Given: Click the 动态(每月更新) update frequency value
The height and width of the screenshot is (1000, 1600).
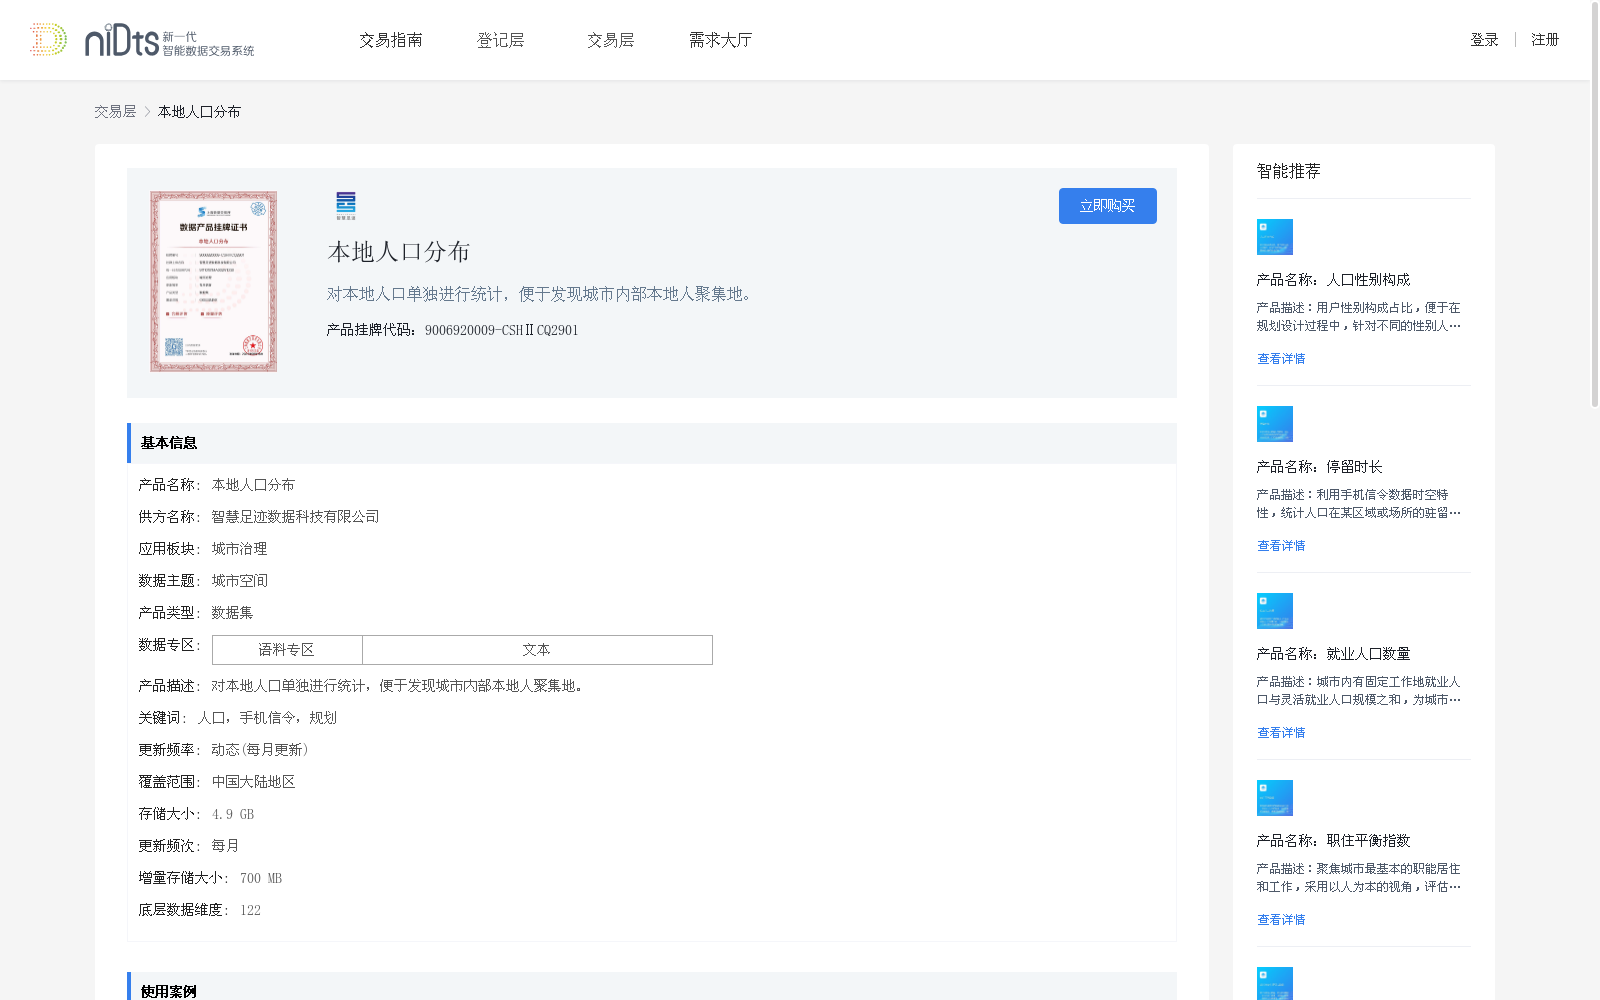Looking at the screenshot, I should pyautogui.click(x=260, y=750).
